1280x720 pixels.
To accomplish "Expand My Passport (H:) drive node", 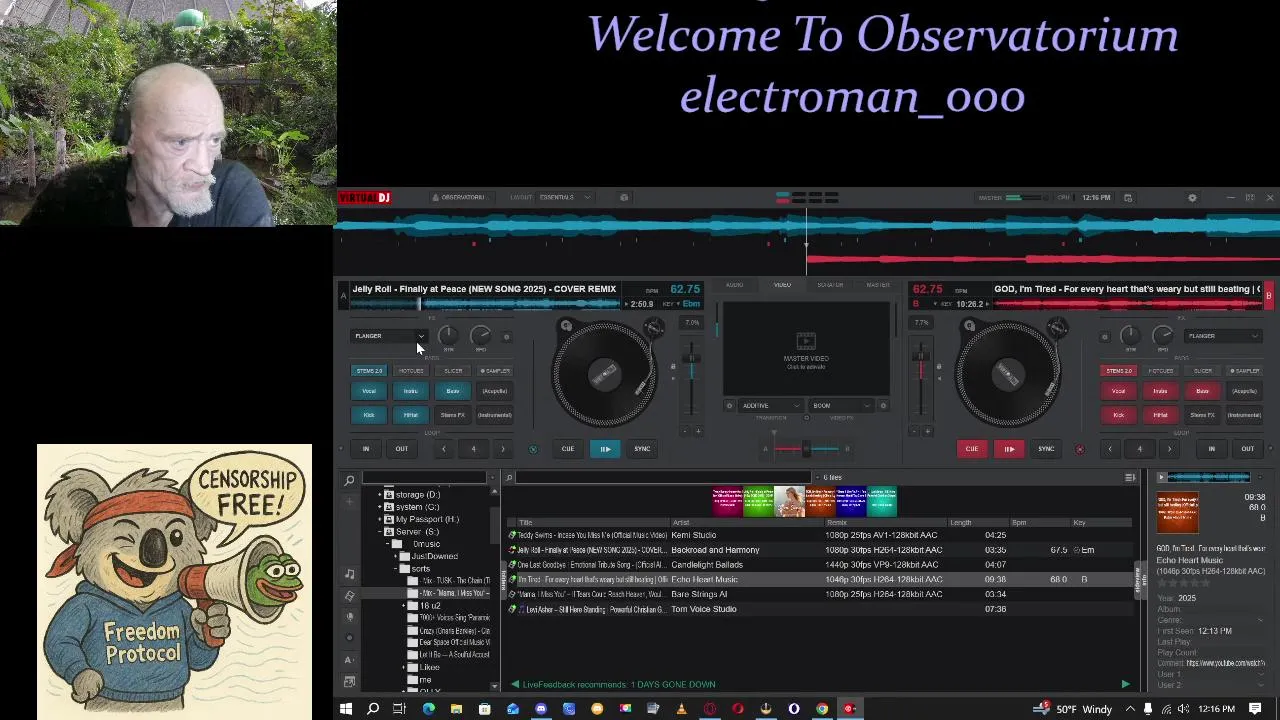I will [379, 519].
